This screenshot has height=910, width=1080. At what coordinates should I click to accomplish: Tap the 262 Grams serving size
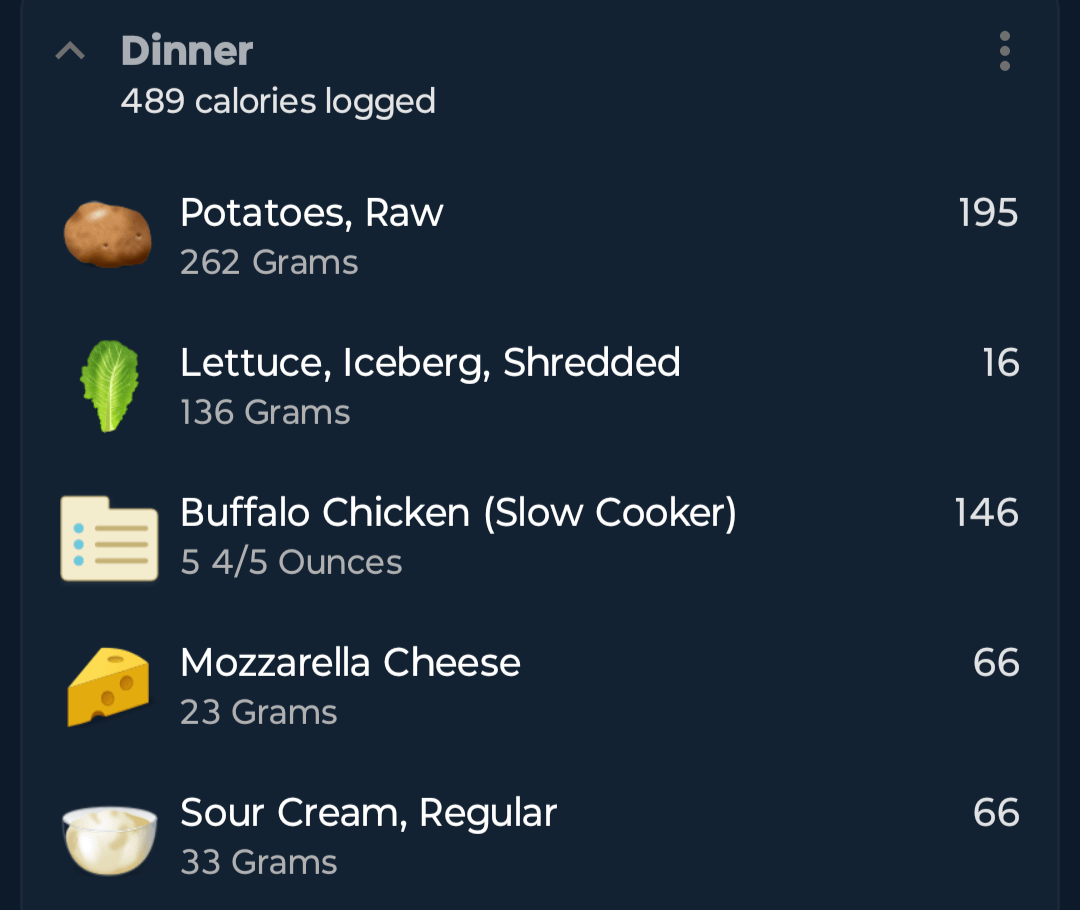click(269, 262)
